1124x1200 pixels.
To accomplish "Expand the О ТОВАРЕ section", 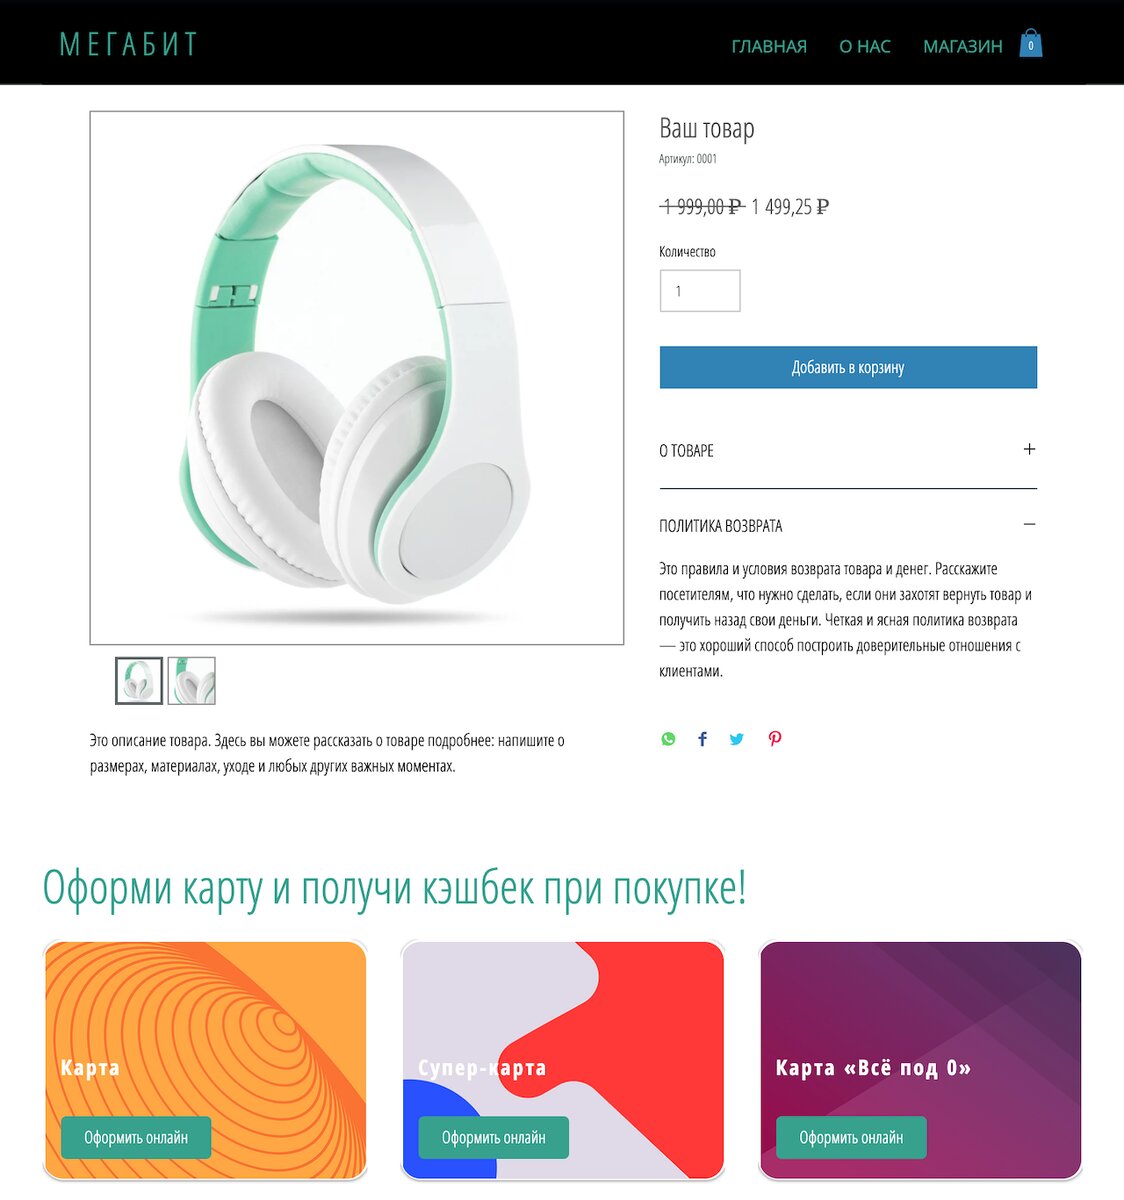I will [848, 450].
